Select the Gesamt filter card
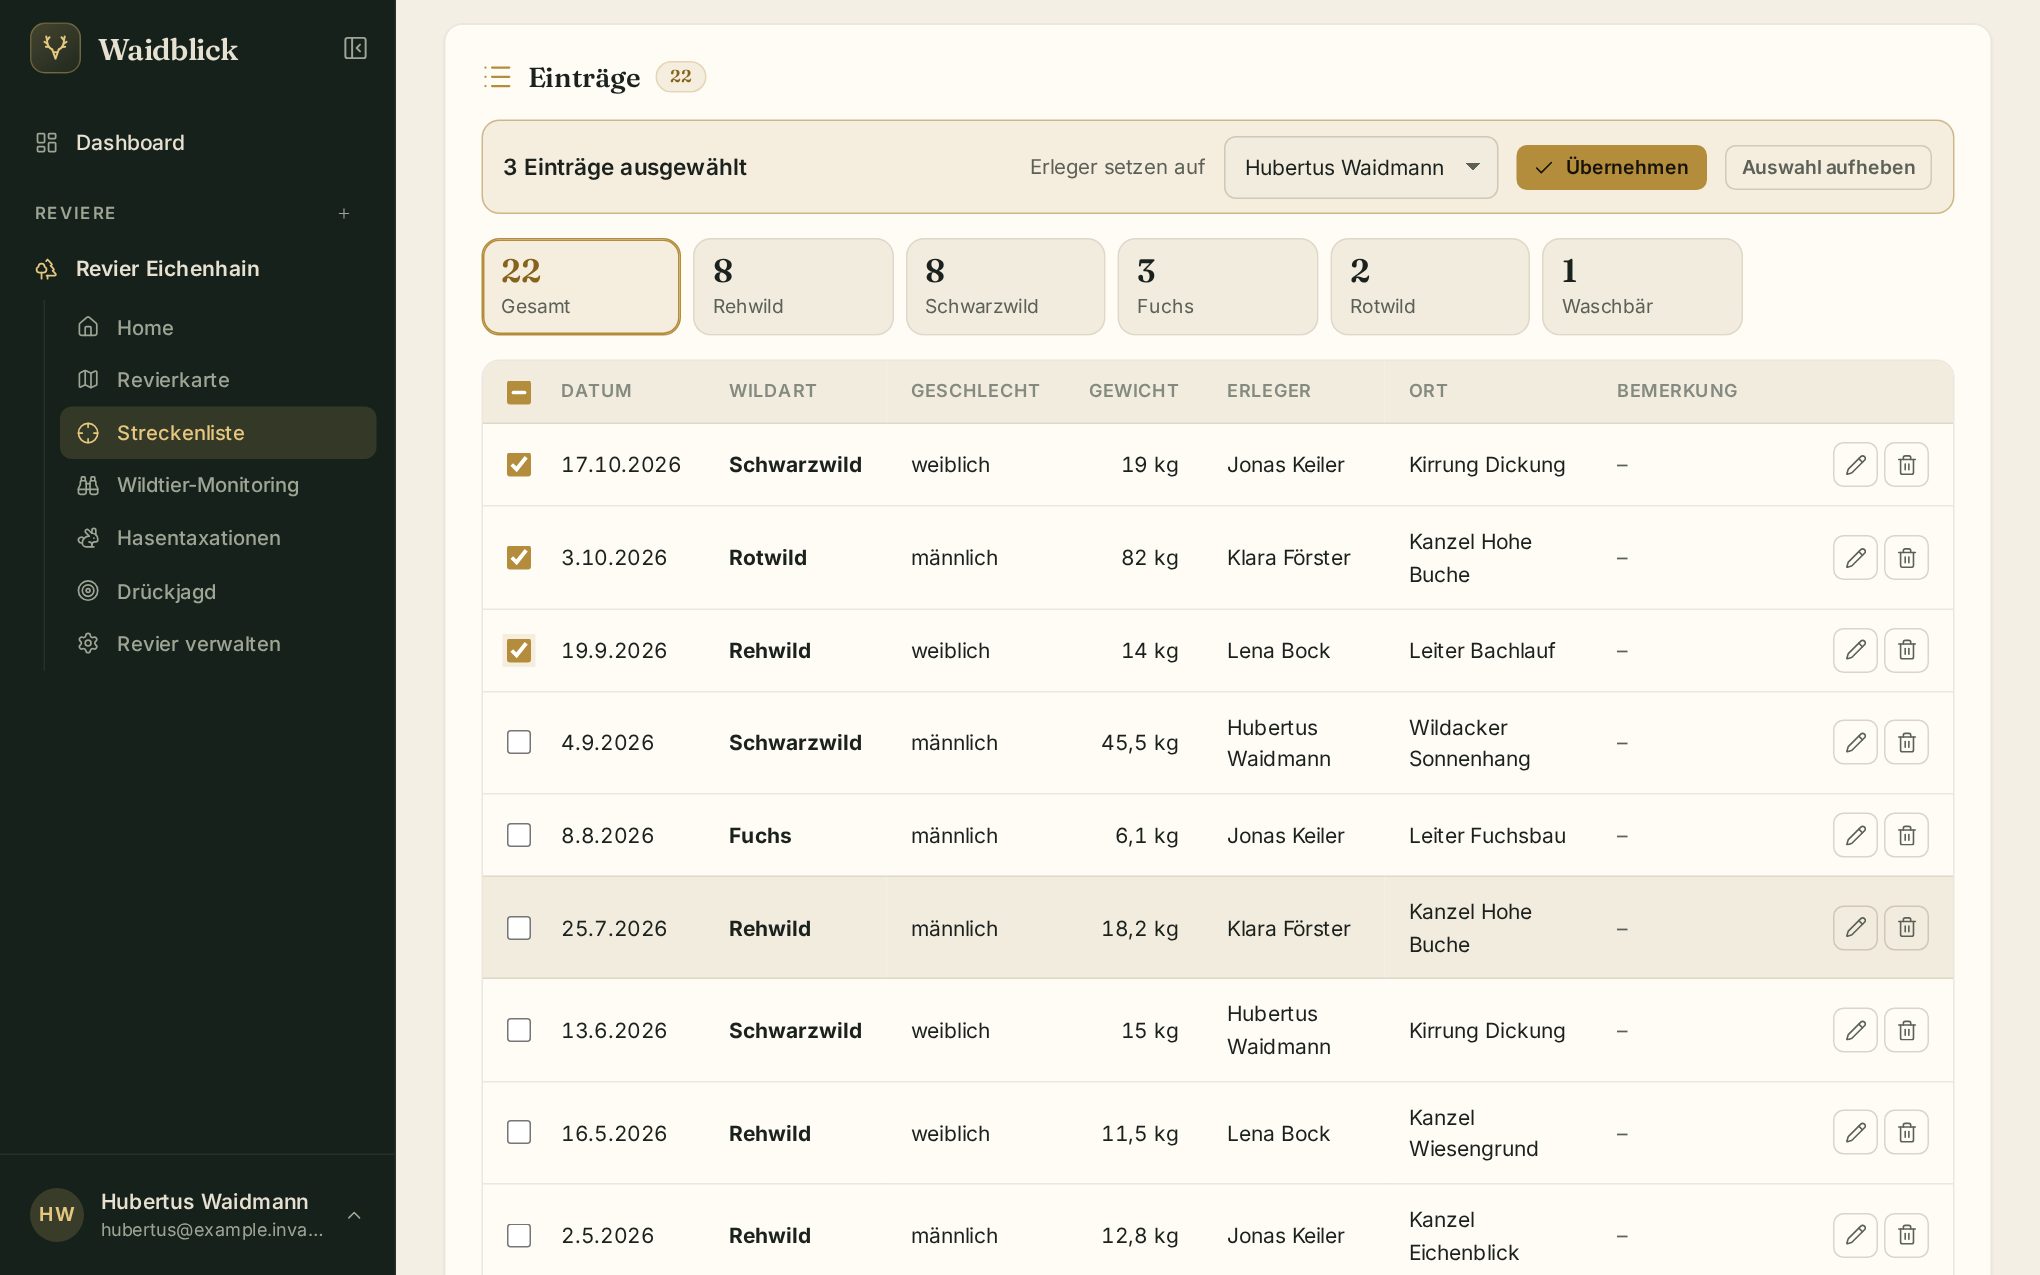2040x1275 pixels. point(581,286)
